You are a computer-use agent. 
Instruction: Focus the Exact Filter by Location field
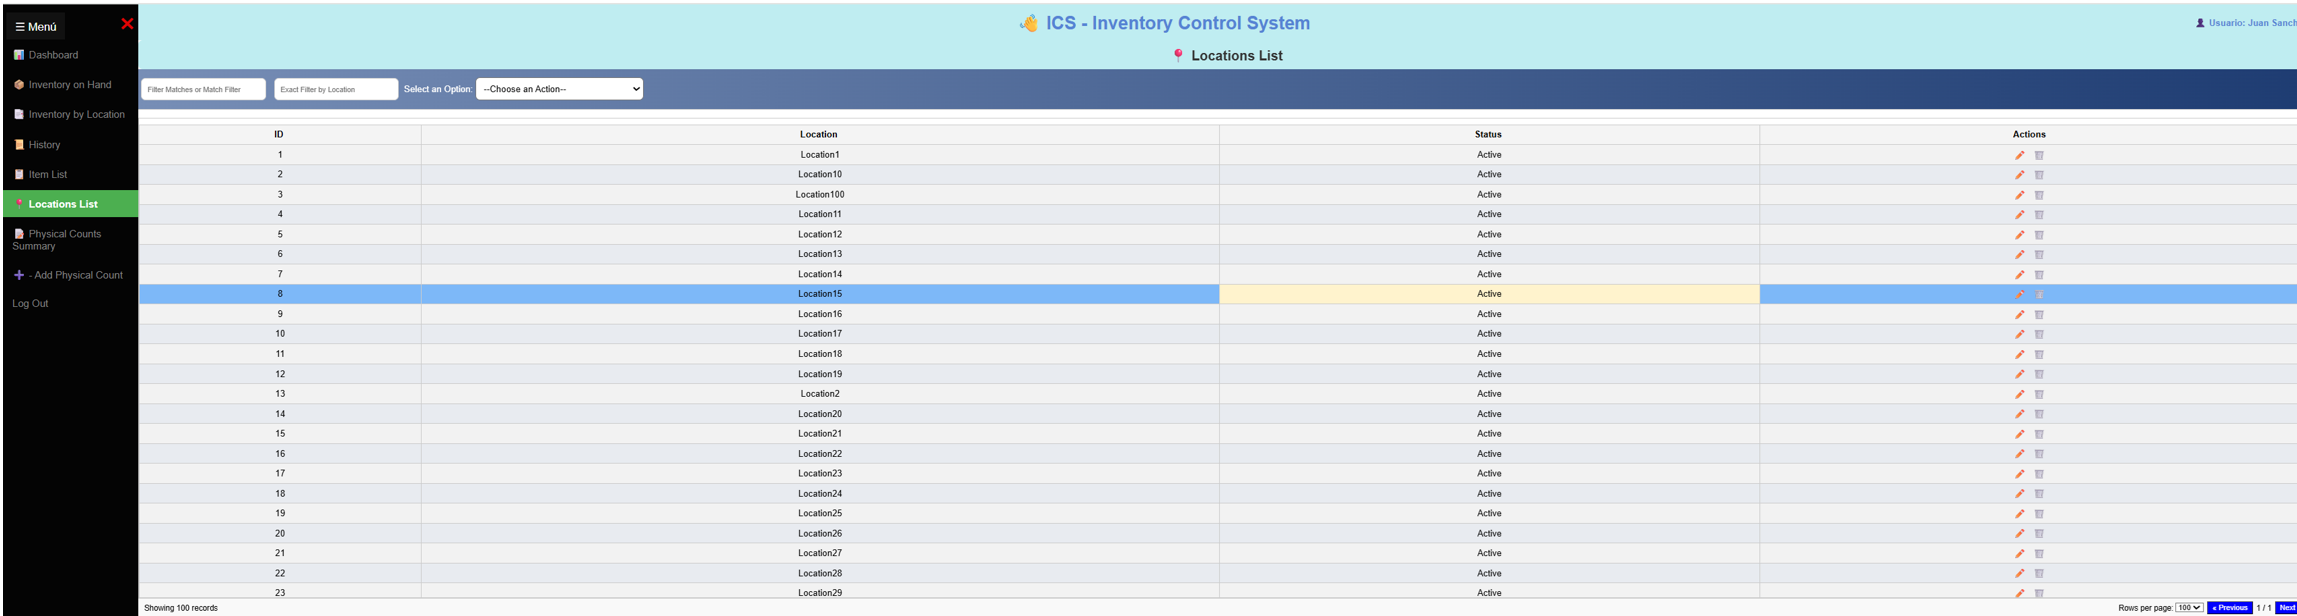tap(336, 89)
